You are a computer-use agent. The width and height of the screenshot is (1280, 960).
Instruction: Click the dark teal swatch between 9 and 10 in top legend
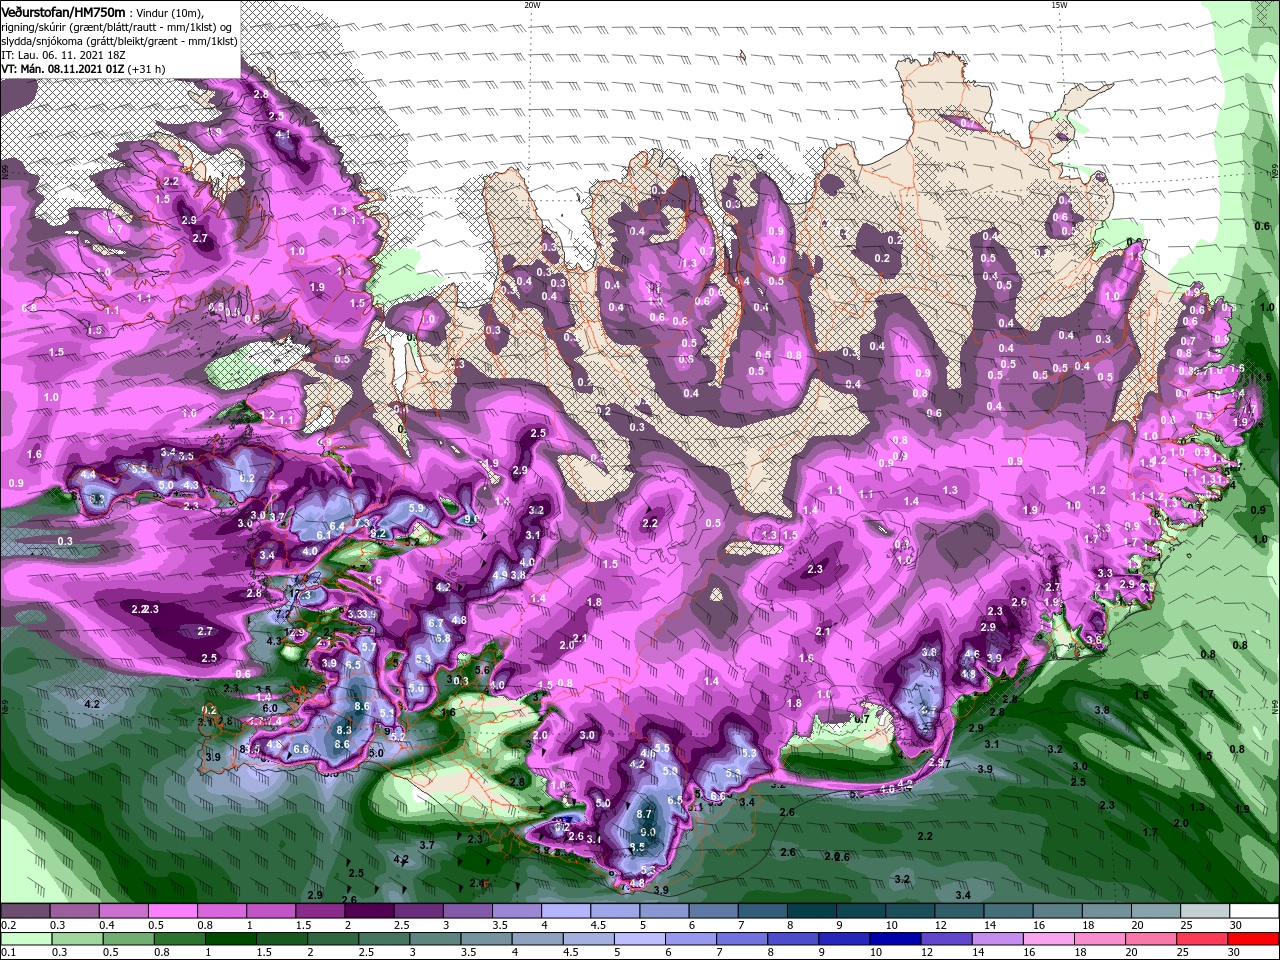point(861,911)
